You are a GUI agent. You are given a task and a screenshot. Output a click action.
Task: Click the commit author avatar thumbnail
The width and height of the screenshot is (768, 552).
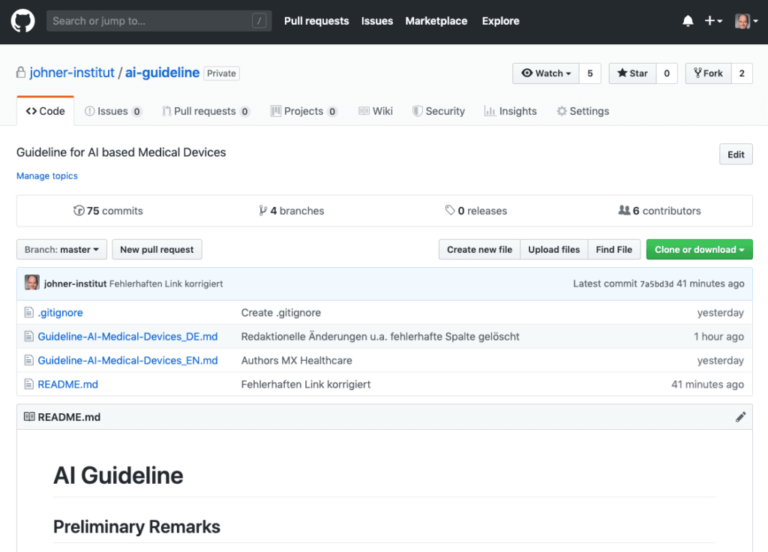pos(32,283)
